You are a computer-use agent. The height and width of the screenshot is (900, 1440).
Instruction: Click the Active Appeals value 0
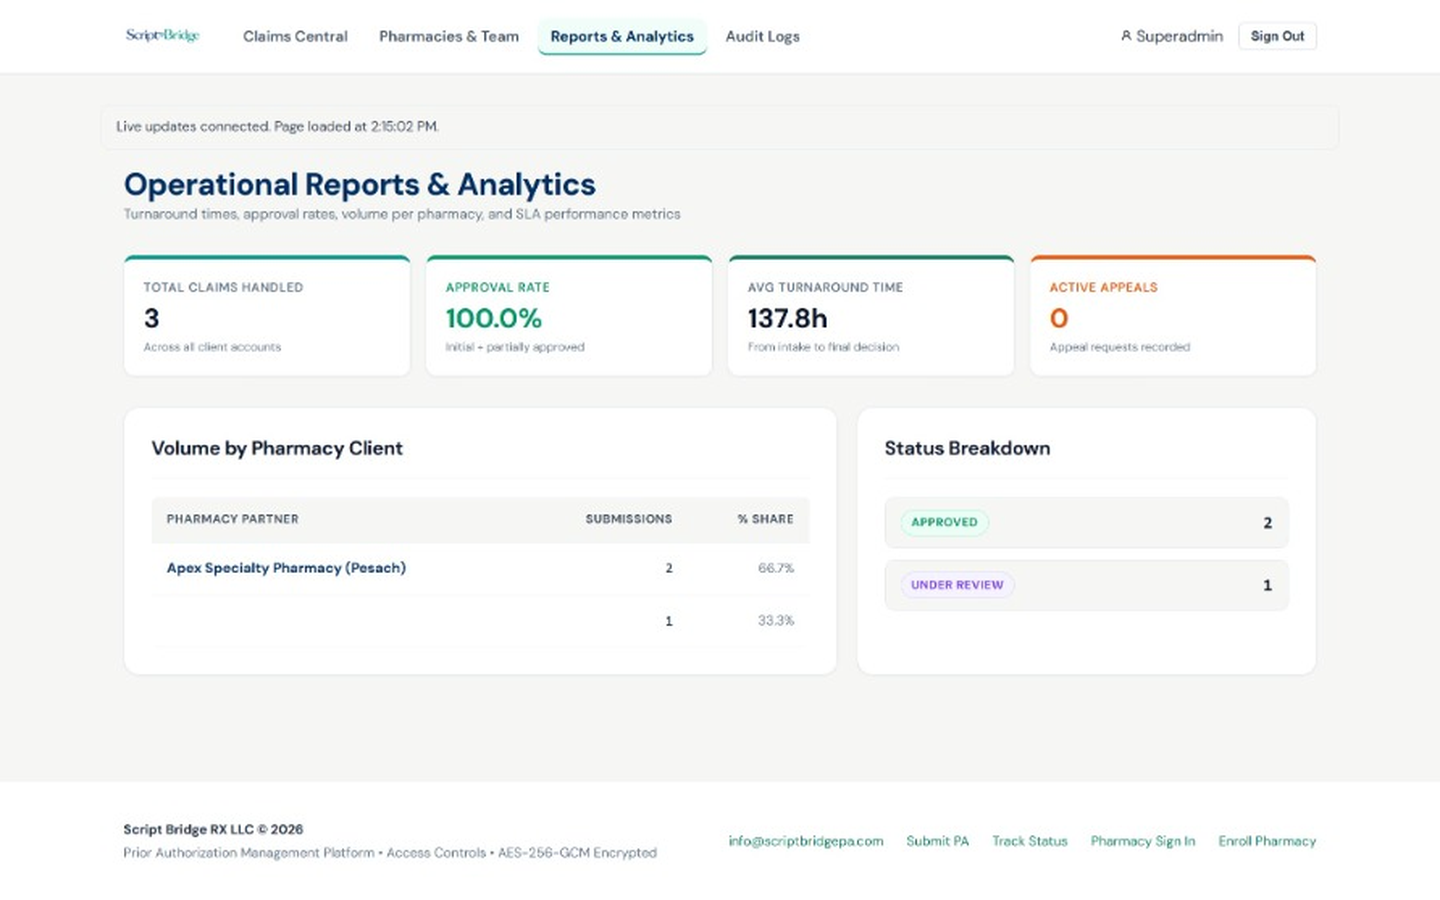(x=1059, y=318)
